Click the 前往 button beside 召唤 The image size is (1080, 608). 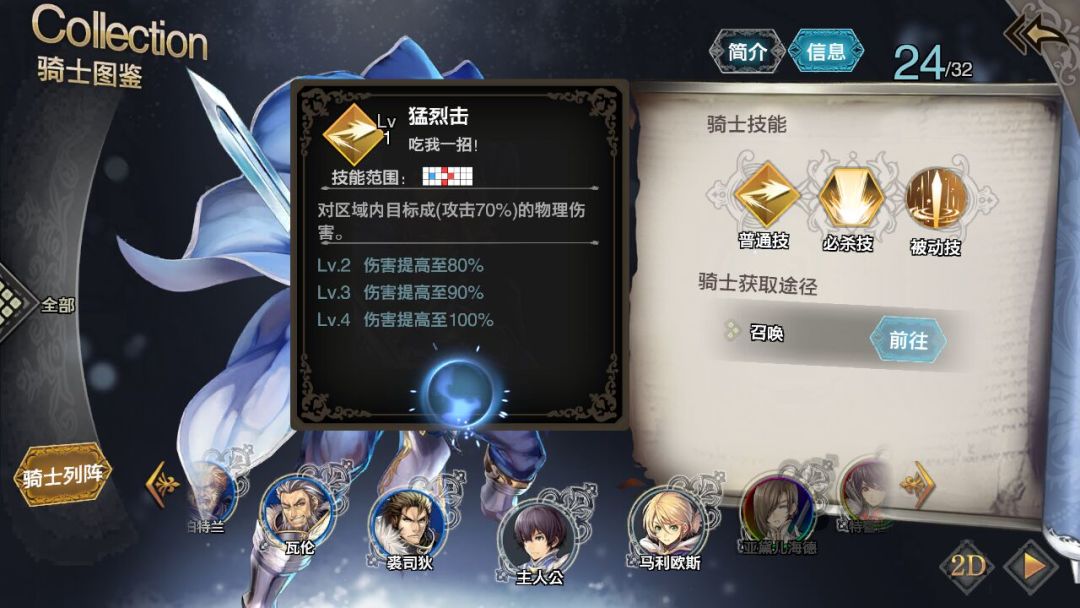[908, 339]
